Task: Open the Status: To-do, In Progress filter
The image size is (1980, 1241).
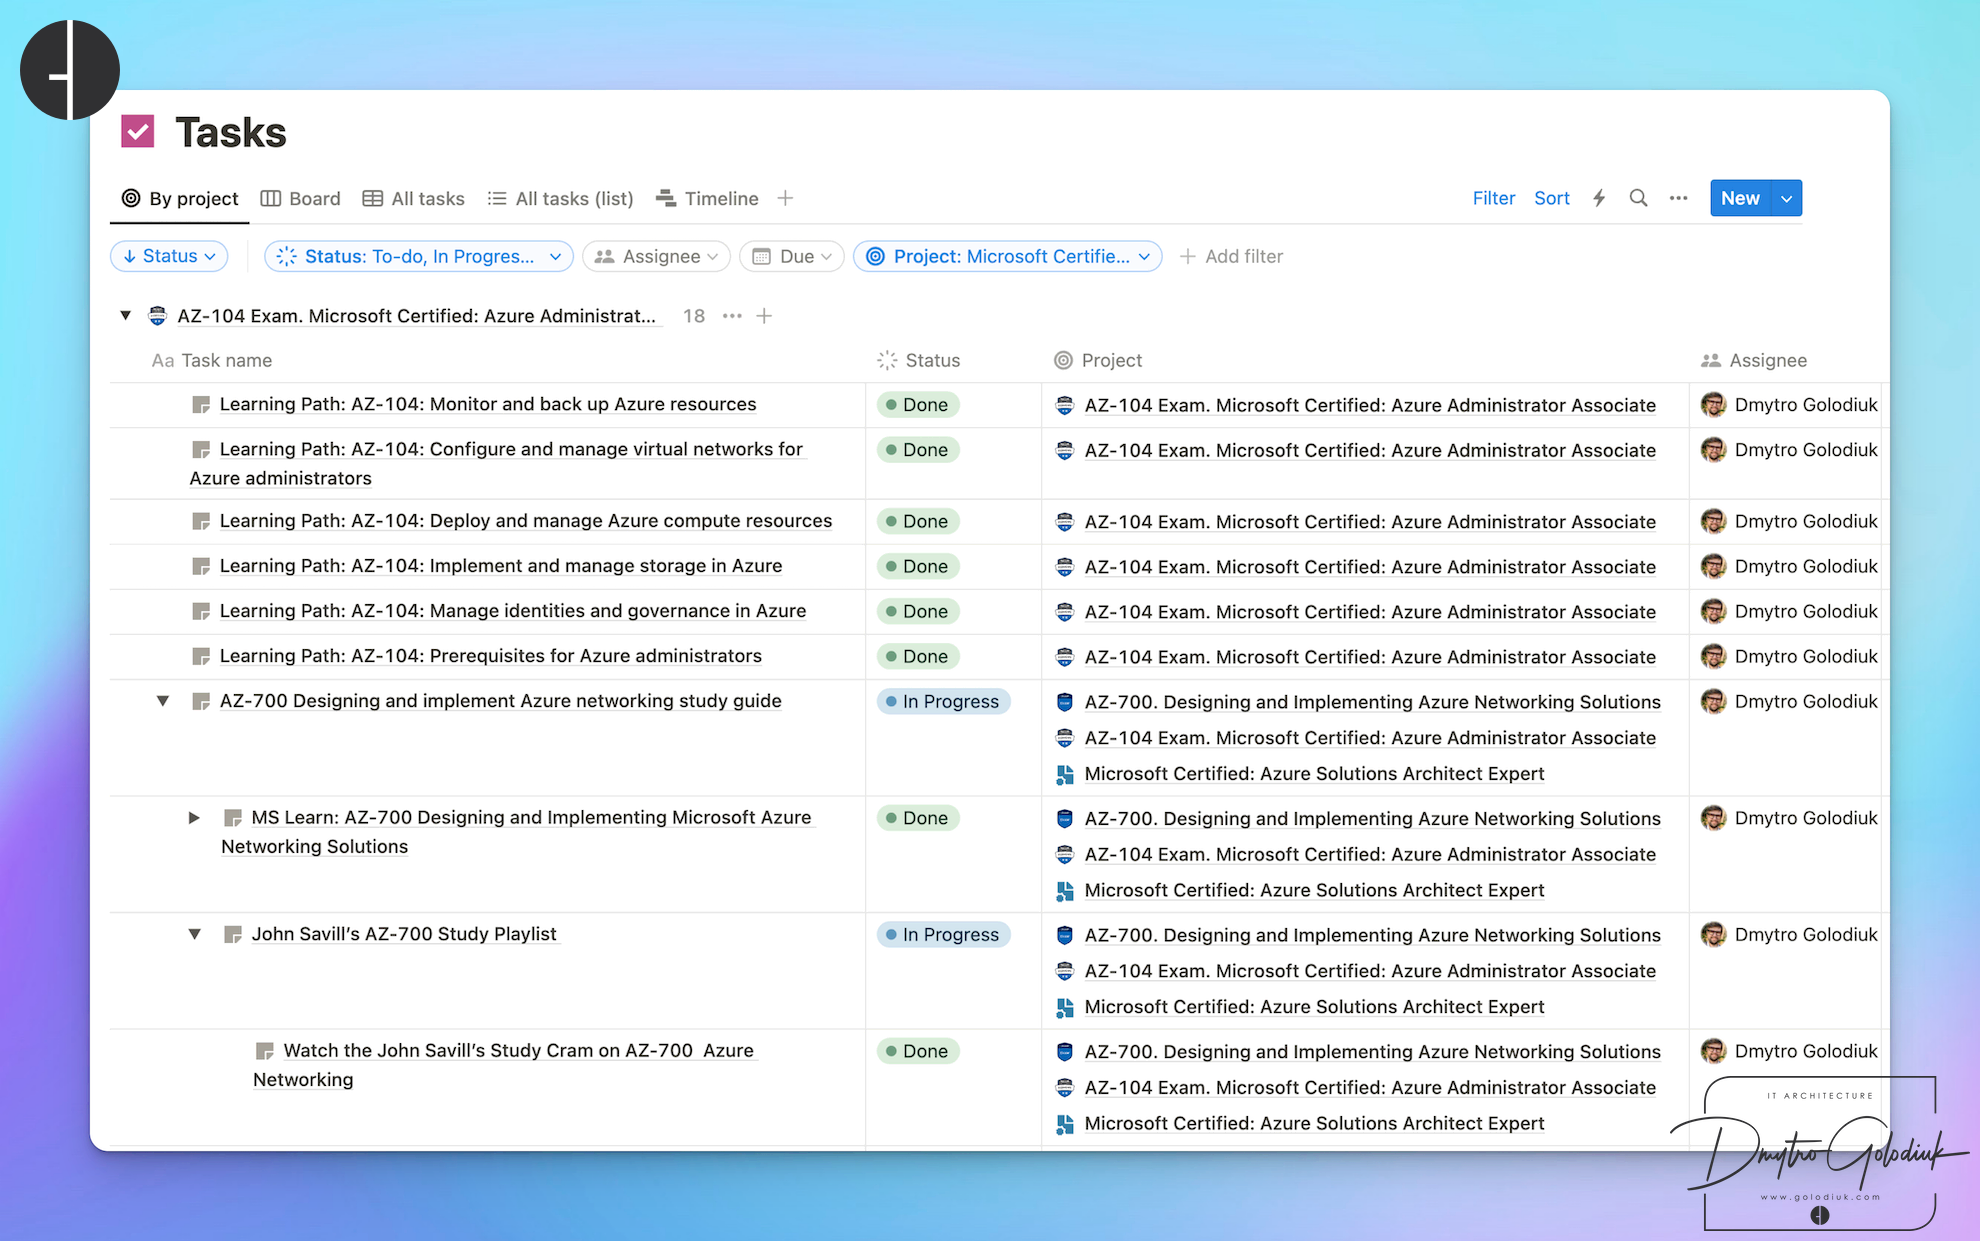Action: tap(418, 256)
